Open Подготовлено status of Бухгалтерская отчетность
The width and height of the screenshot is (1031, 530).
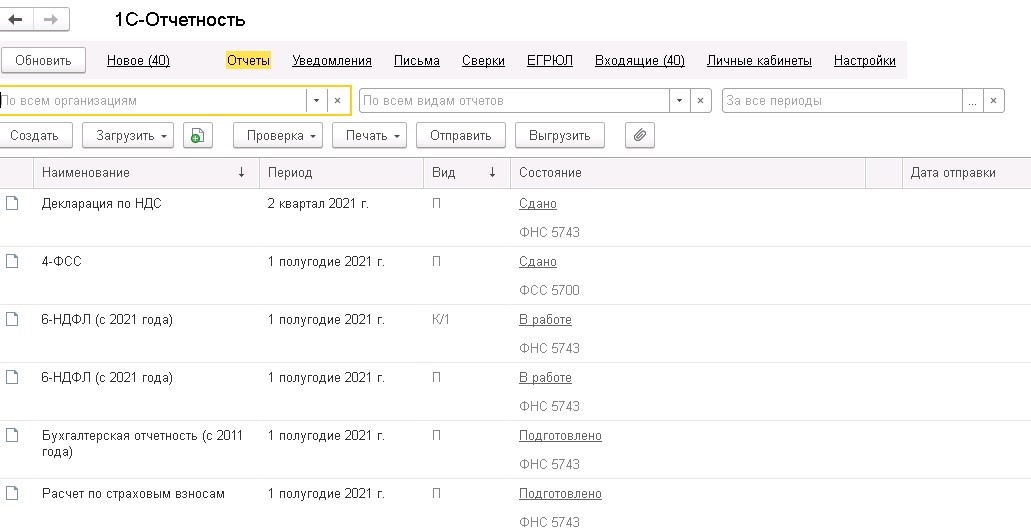click(x=560, y=435)
